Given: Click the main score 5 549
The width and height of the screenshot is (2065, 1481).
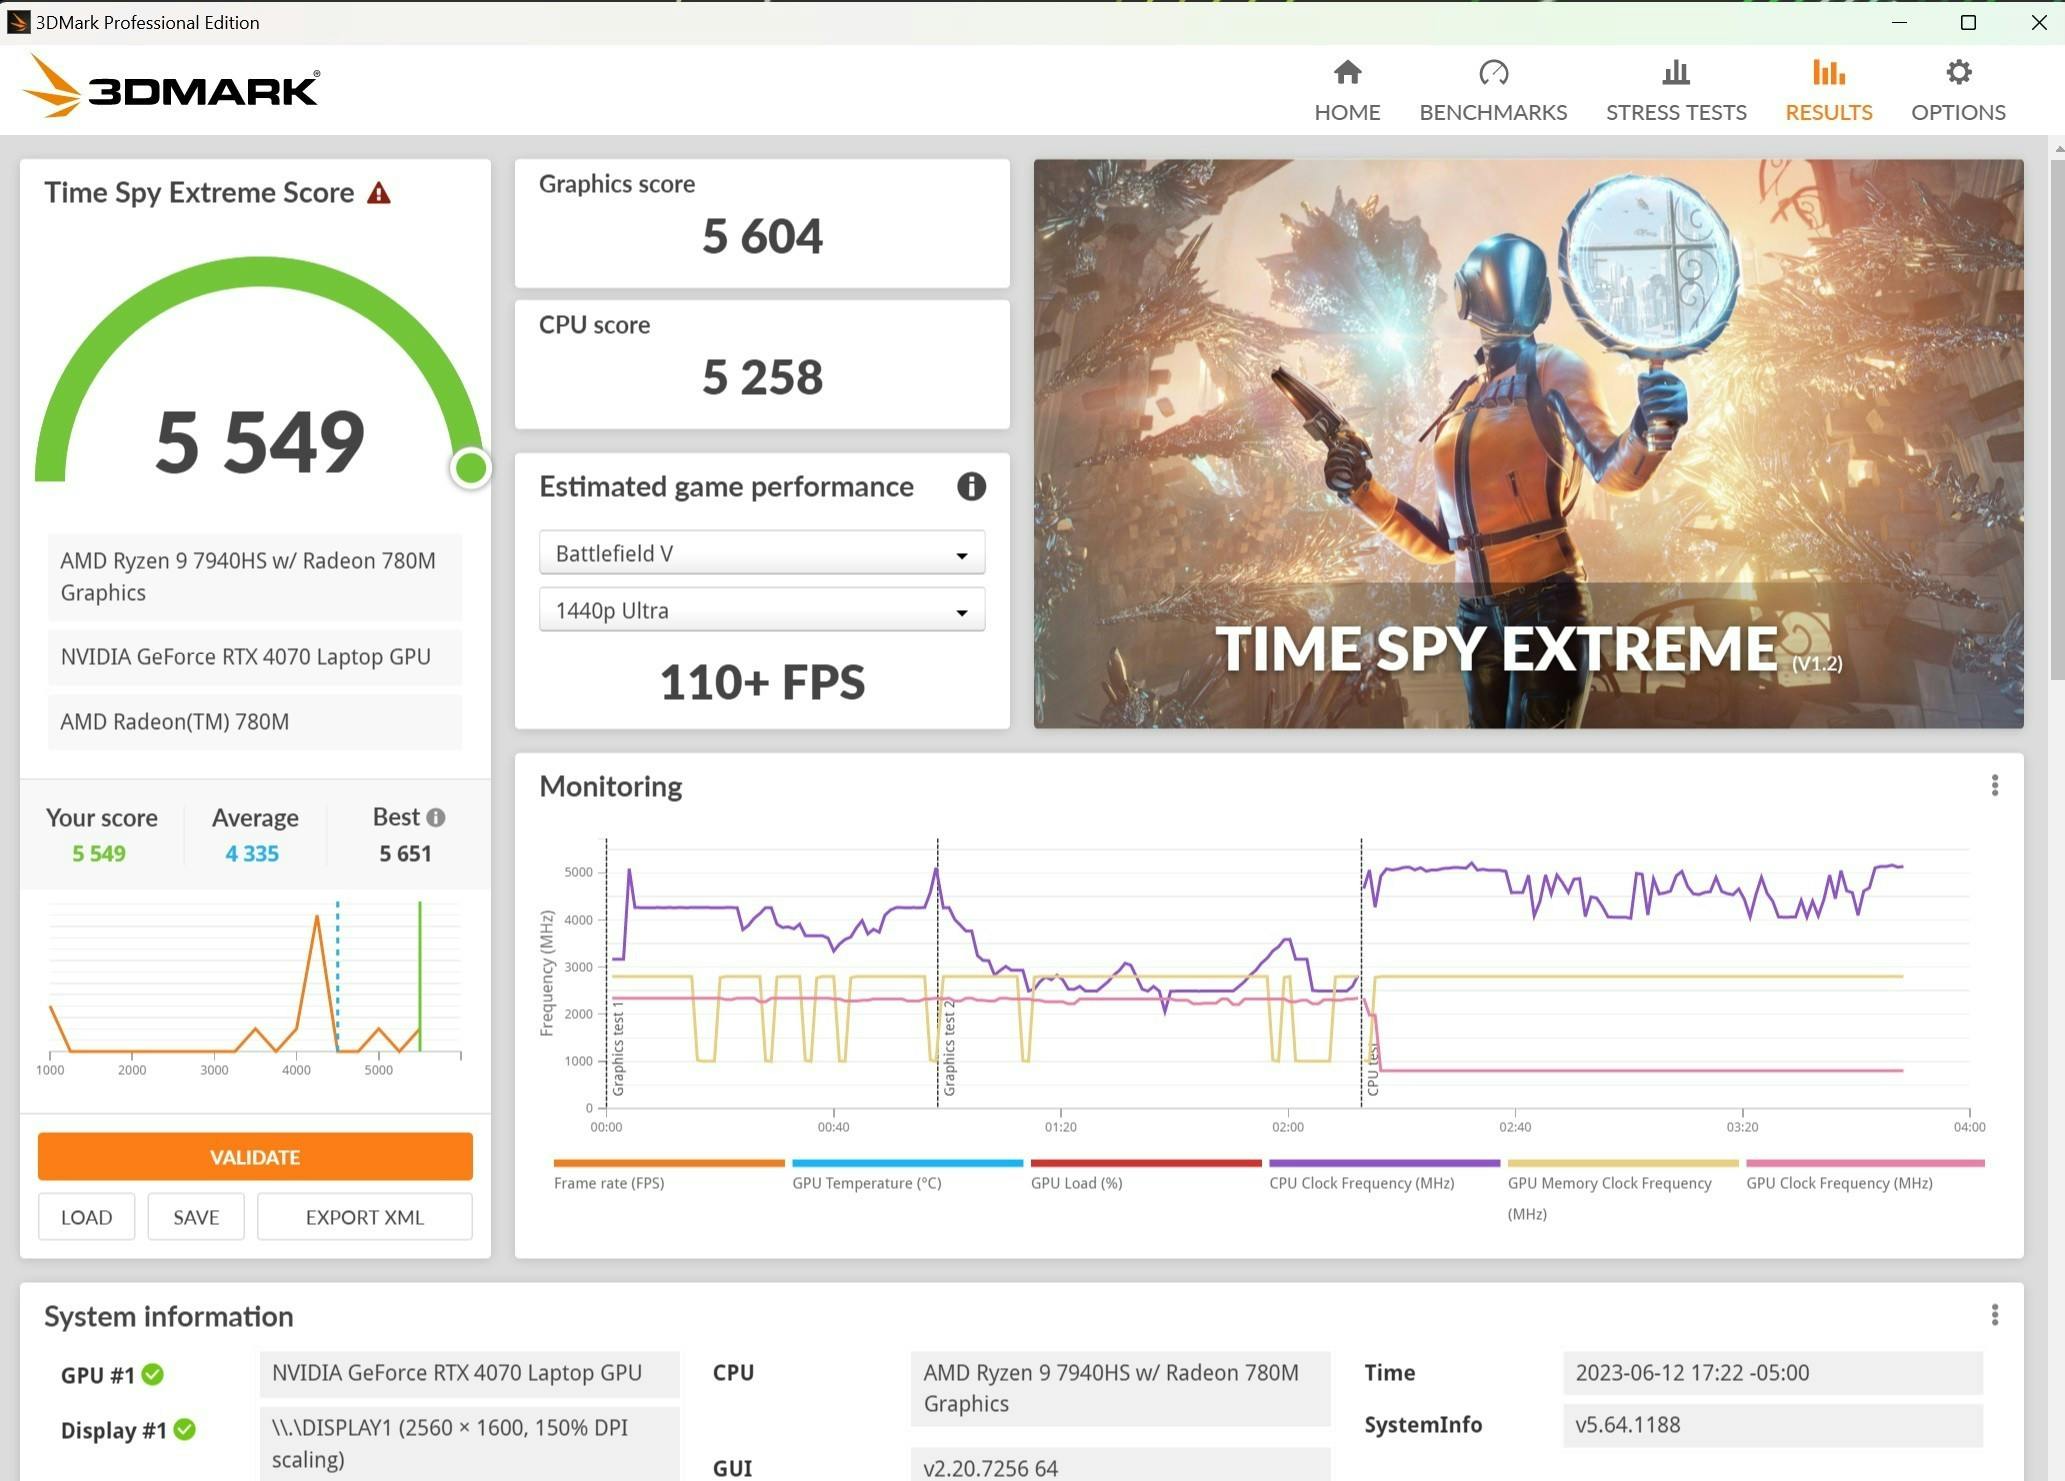Looking at the screenshot, I should pos(260,441).
